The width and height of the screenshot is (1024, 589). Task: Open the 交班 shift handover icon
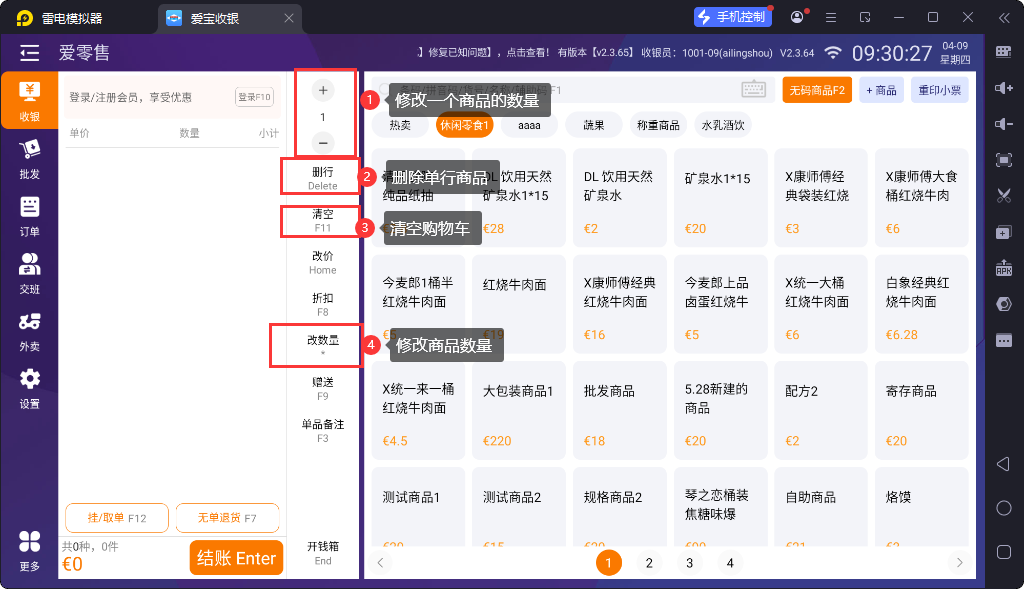click(29, 273)
